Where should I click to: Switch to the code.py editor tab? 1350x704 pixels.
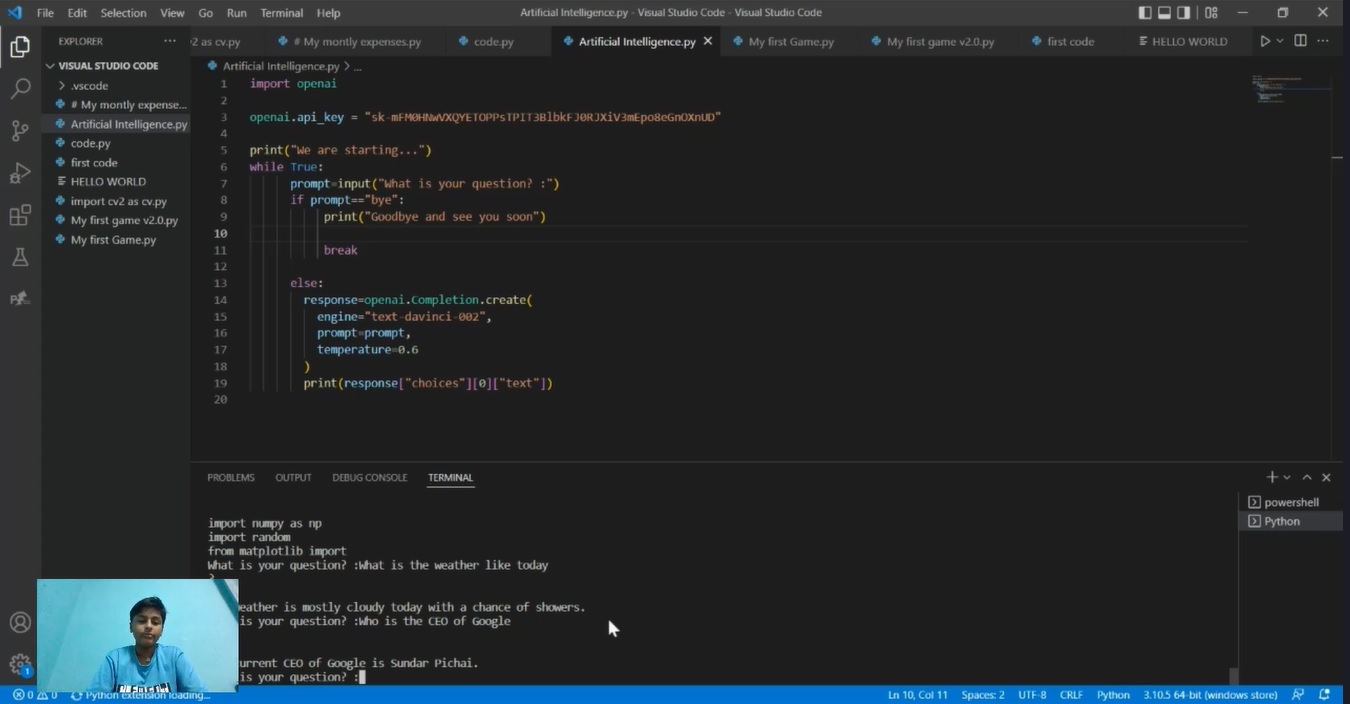click(x=494, y=42)
